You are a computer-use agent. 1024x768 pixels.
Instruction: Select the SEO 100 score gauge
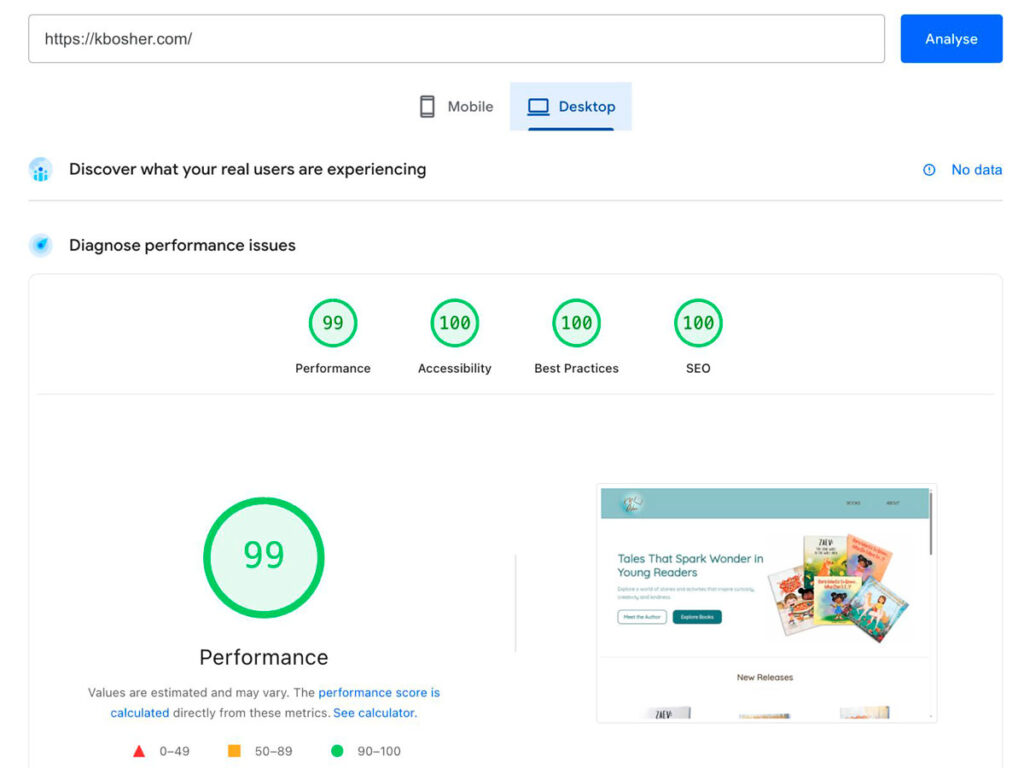[x=698, y=323]
